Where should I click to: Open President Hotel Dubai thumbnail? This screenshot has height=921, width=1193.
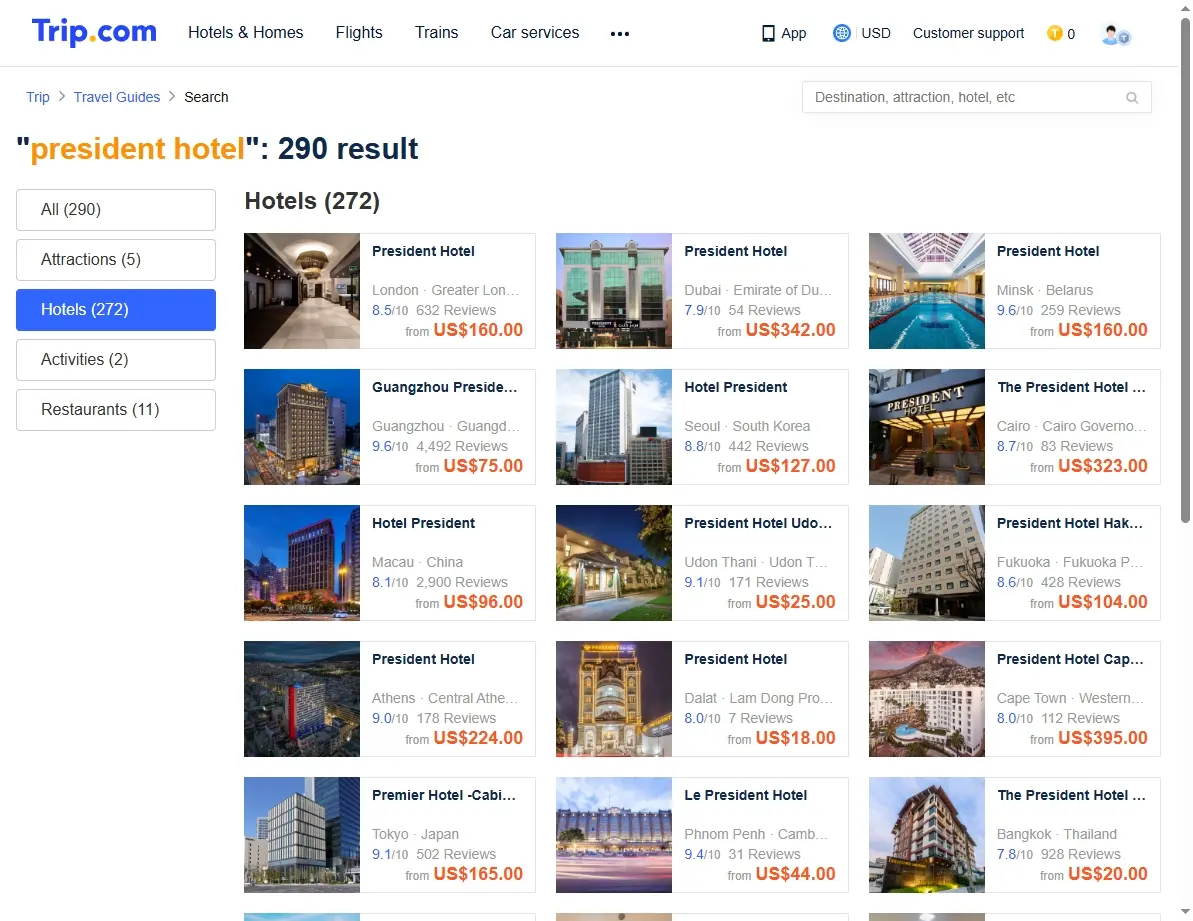click(614, 291)
